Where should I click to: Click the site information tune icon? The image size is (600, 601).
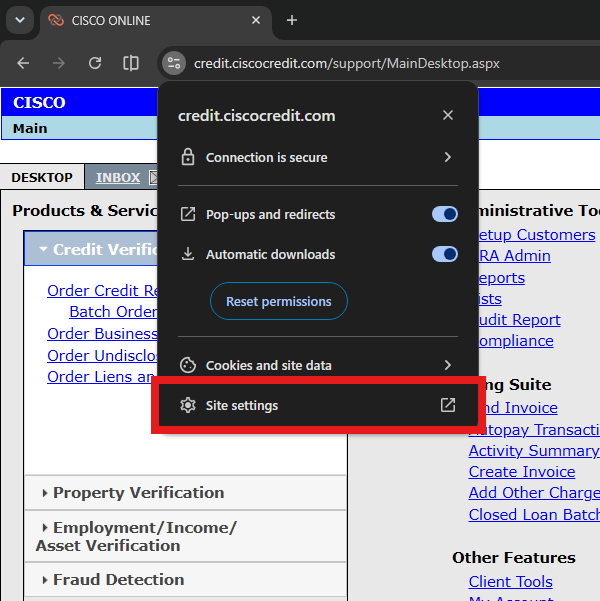pyautogui.click(x=174, y=63)
